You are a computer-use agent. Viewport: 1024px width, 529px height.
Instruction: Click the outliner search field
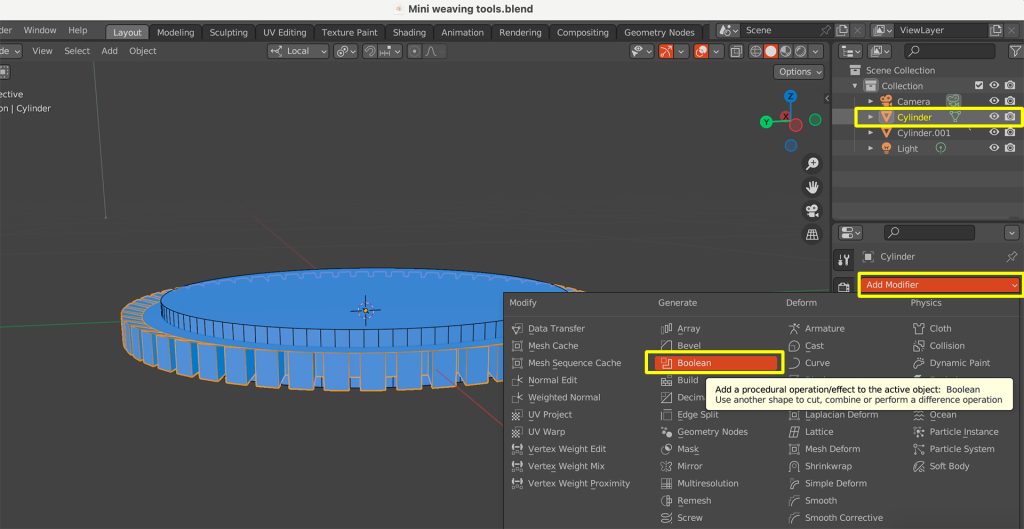pyautogui.click(x=950, y=51)
